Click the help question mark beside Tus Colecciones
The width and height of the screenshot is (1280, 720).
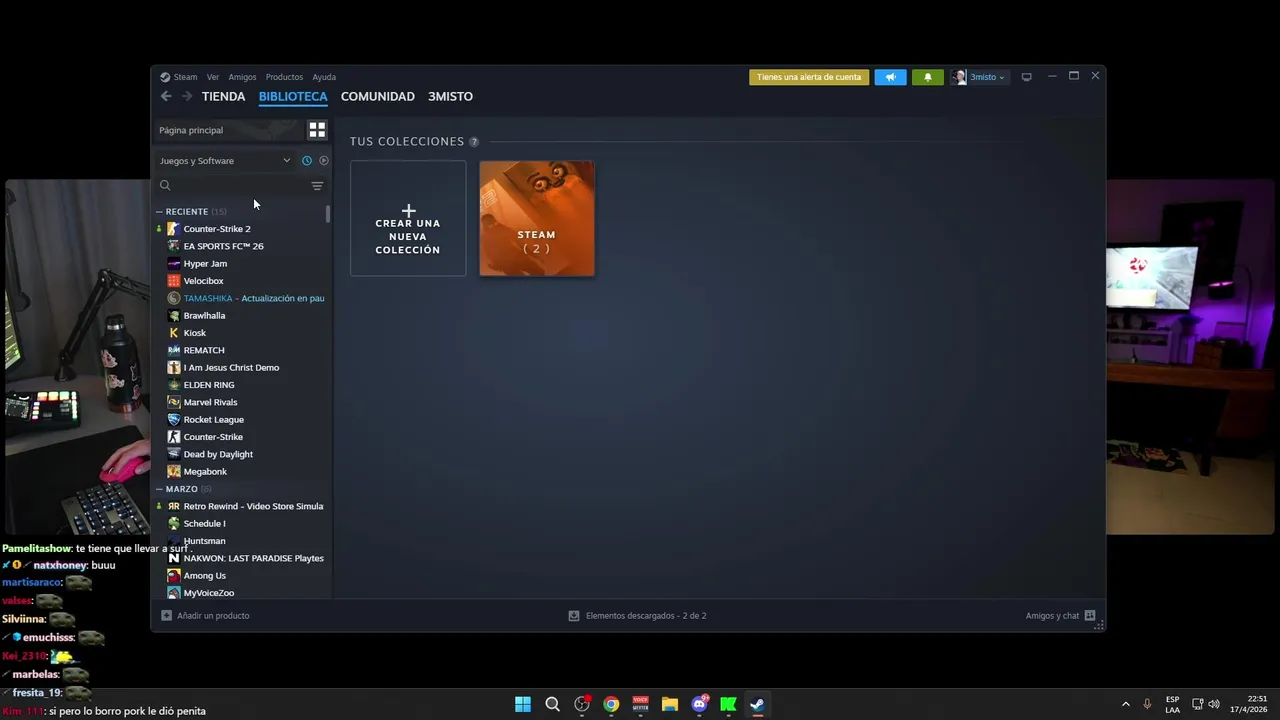(474, 142)
